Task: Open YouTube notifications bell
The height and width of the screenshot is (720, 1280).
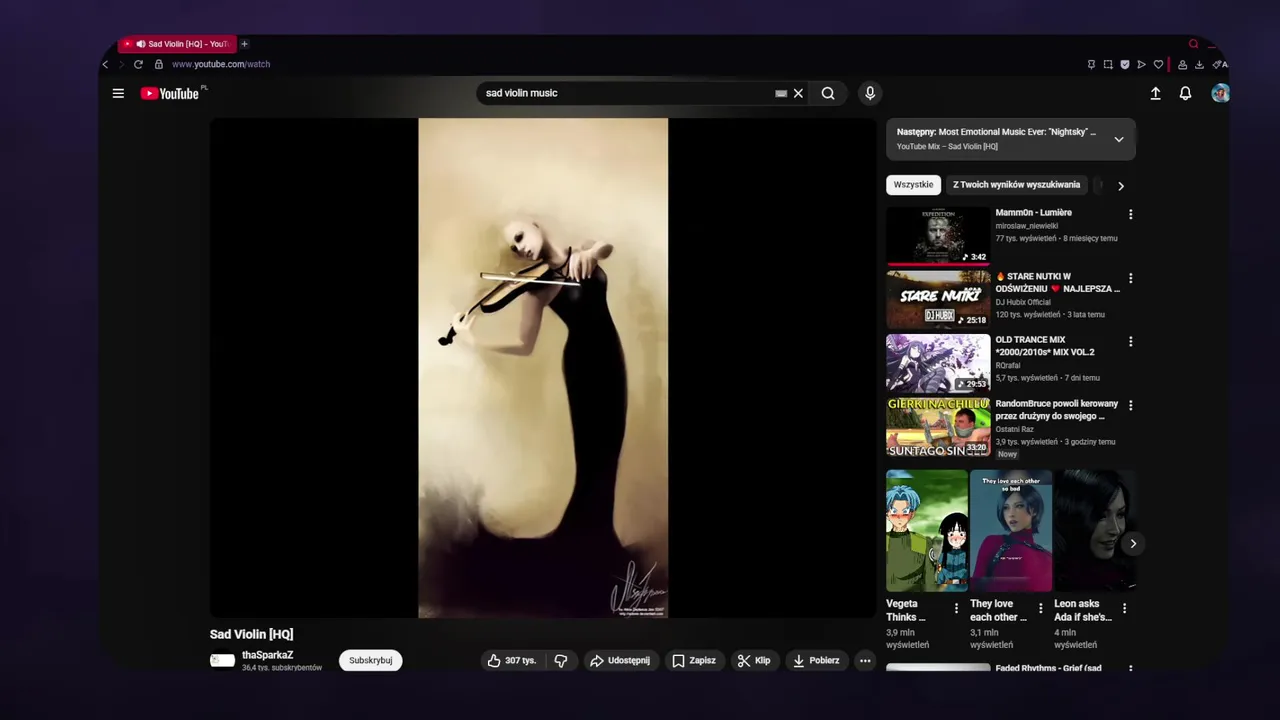Action: [1185, 93]
